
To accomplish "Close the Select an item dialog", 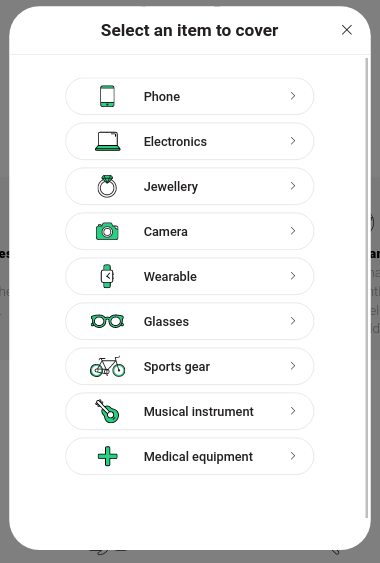I will [x=347, y=30].
